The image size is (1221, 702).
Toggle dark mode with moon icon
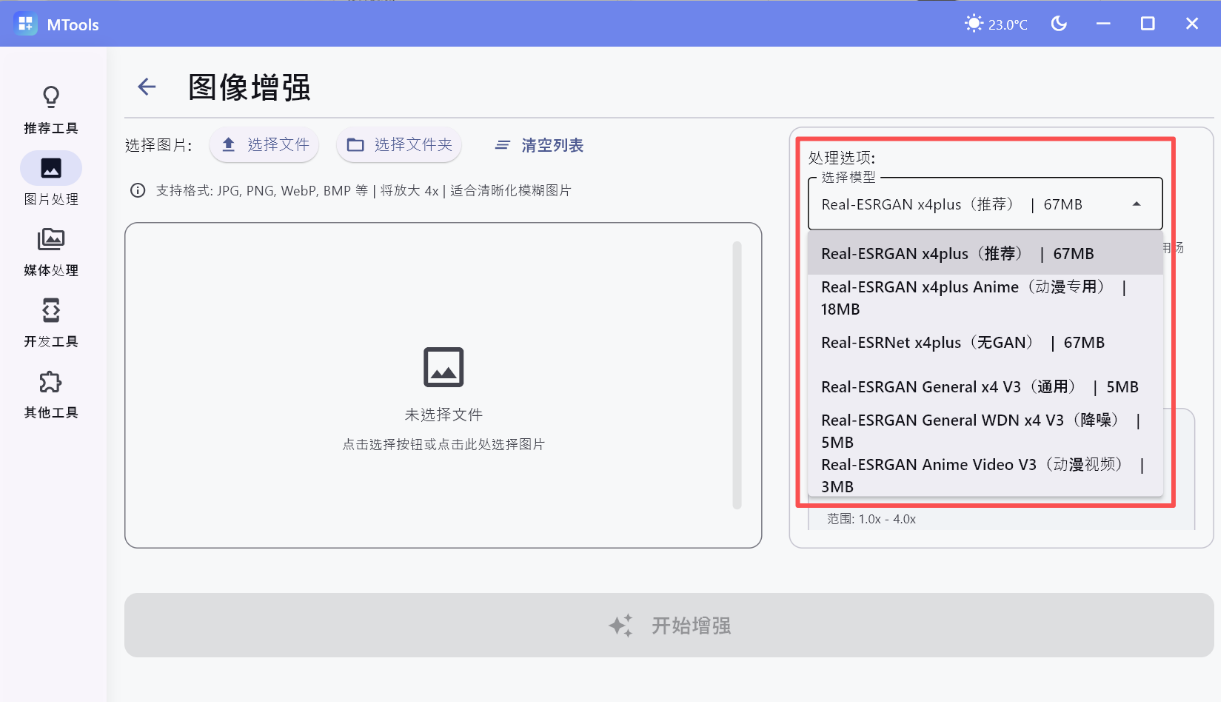1060,24
